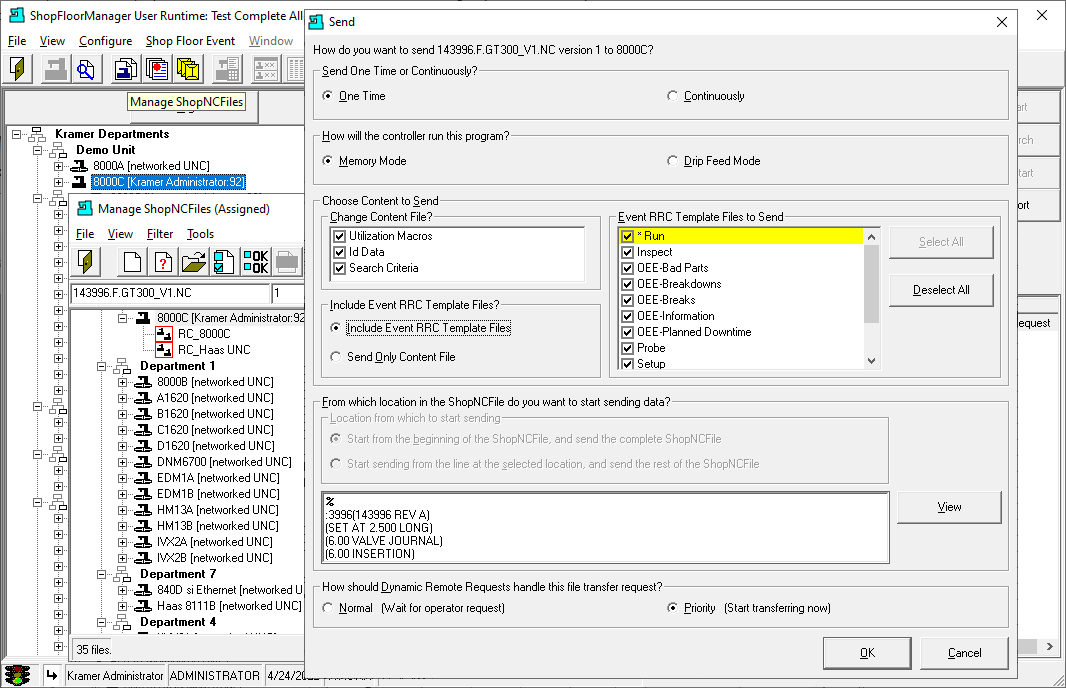Cancel the Send dialog
The image size is (1066, 688).
(x=964, y=653)
